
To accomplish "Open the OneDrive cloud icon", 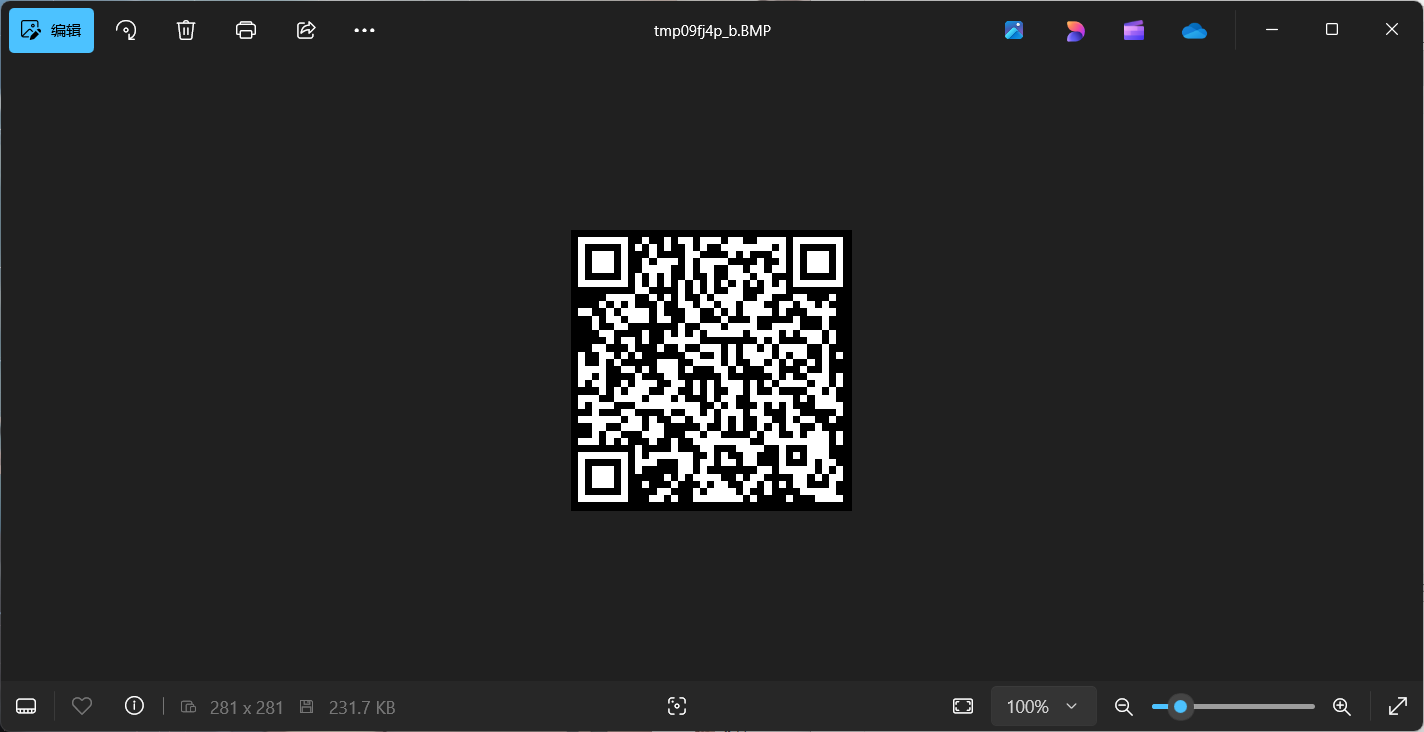I will click(1194, 31).
